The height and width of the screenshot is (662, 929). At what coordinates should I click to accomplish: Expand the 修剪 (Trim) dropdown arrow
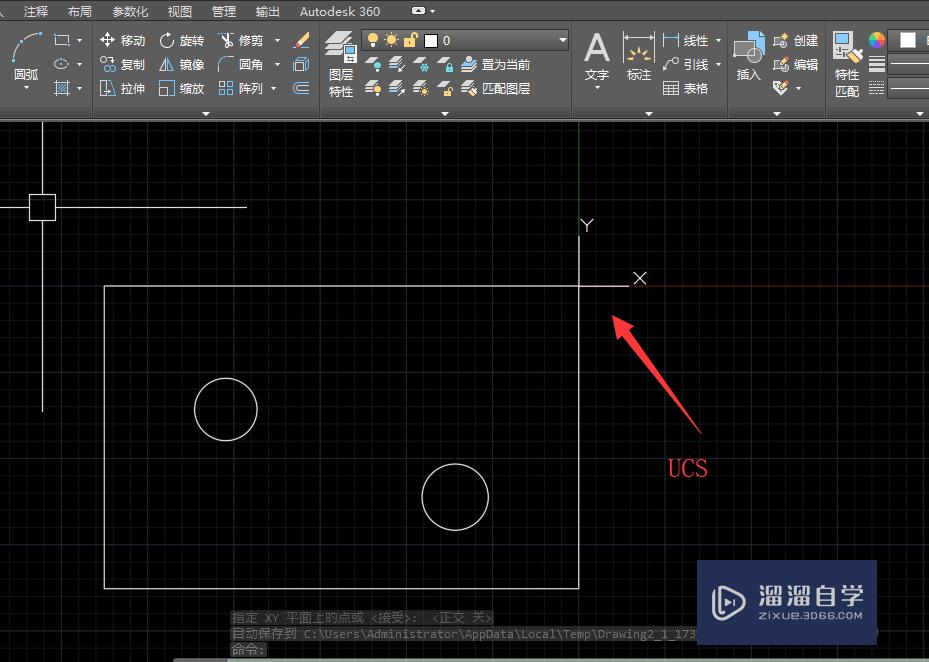click(277, 40)
